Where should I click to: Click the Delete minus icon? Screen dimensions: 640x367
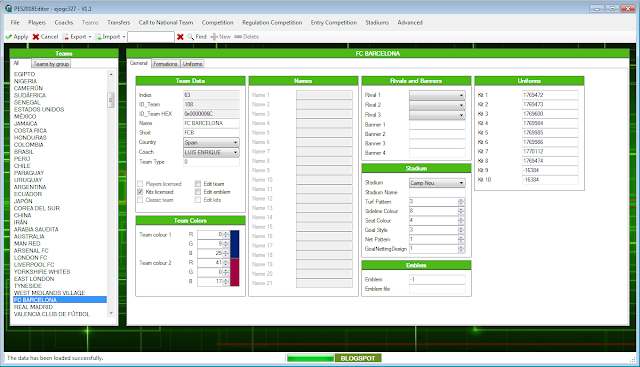pos(238,37)
